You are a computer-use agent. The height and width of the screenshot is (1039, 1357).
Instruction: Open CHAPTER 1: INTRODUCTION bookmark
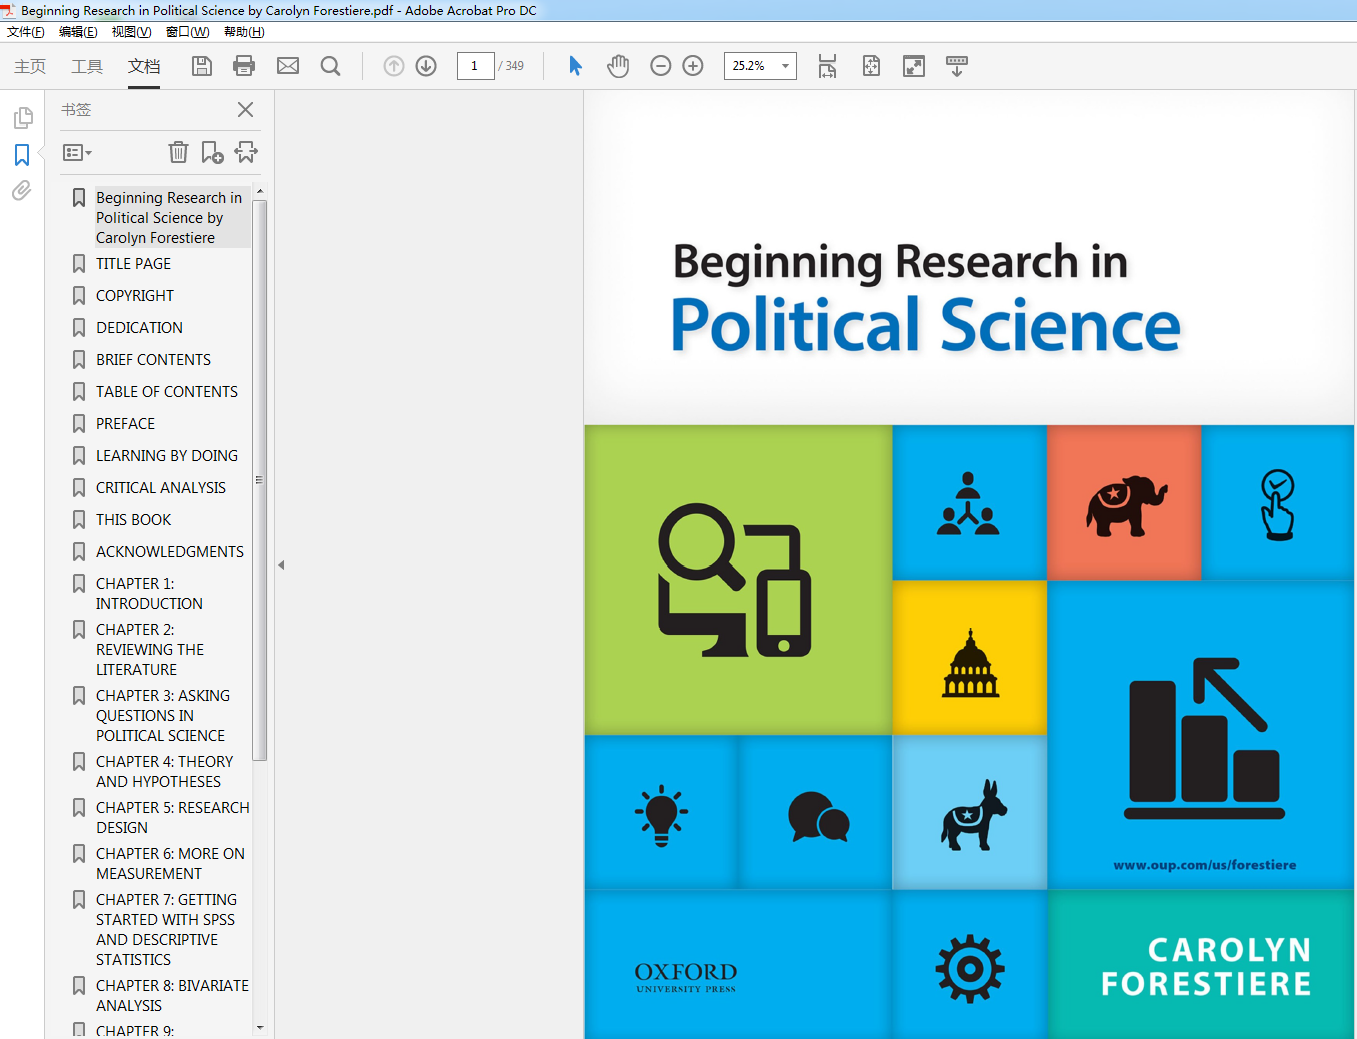[149, 594]
